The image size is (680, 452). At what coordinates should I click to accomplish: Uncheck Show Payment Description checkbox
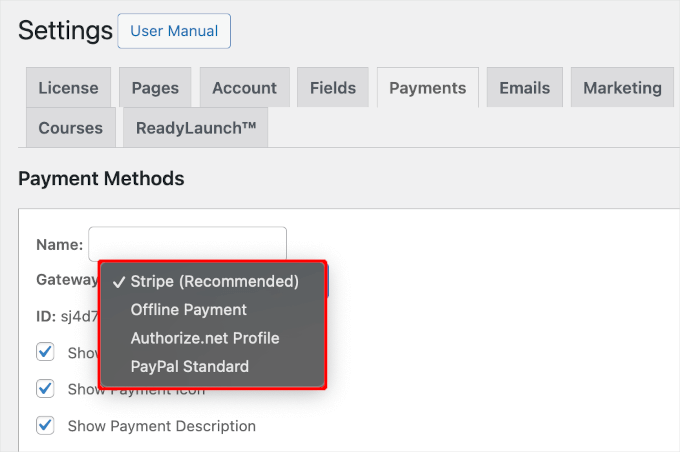click(x=45, y=426)
